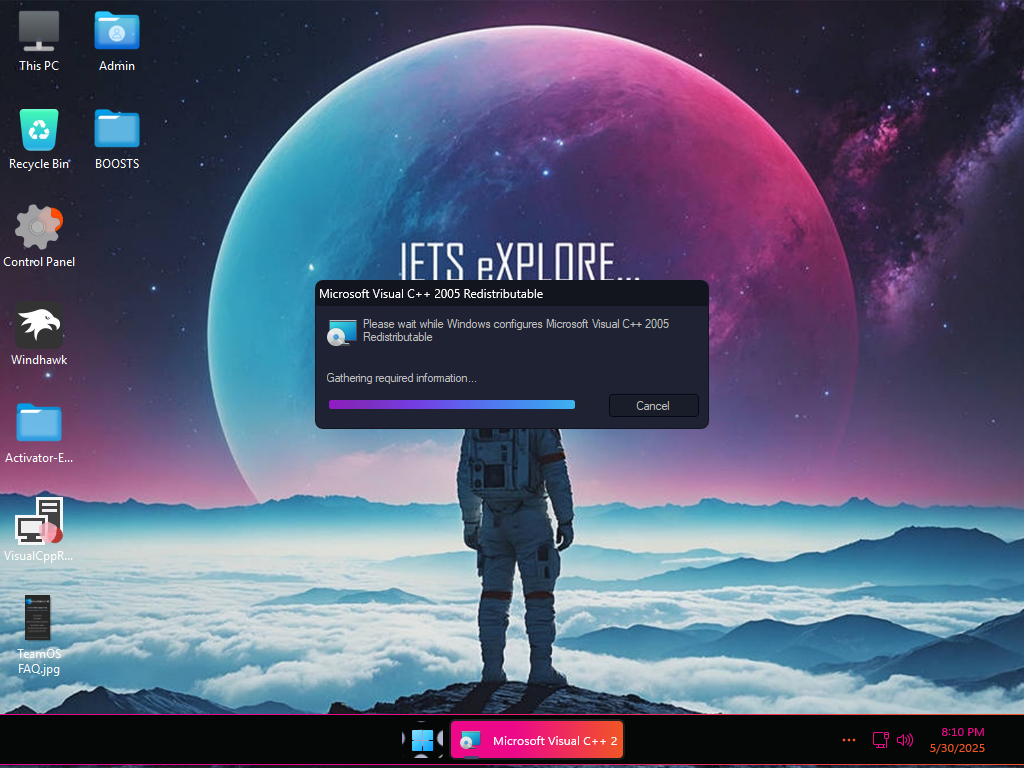This screenshot has width=1024, height=768.
Task: Select the VisualCppR... installer icon
Action: coord(39,520)
